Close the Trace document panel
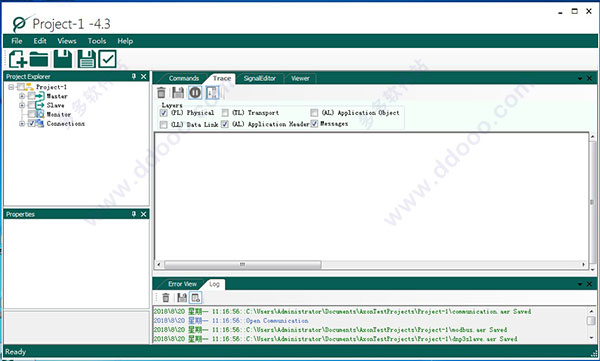This screenshot has height=361, width=600. (x=589, y=78)
